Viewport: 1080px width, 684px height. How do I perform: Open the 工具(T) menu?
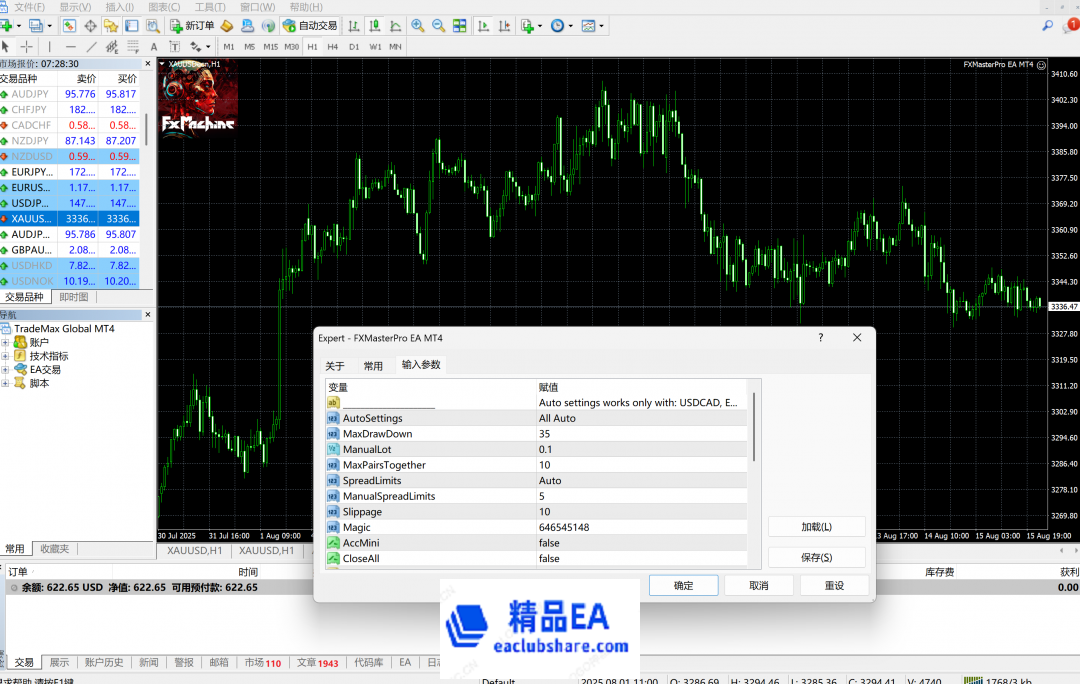[209, 7]
